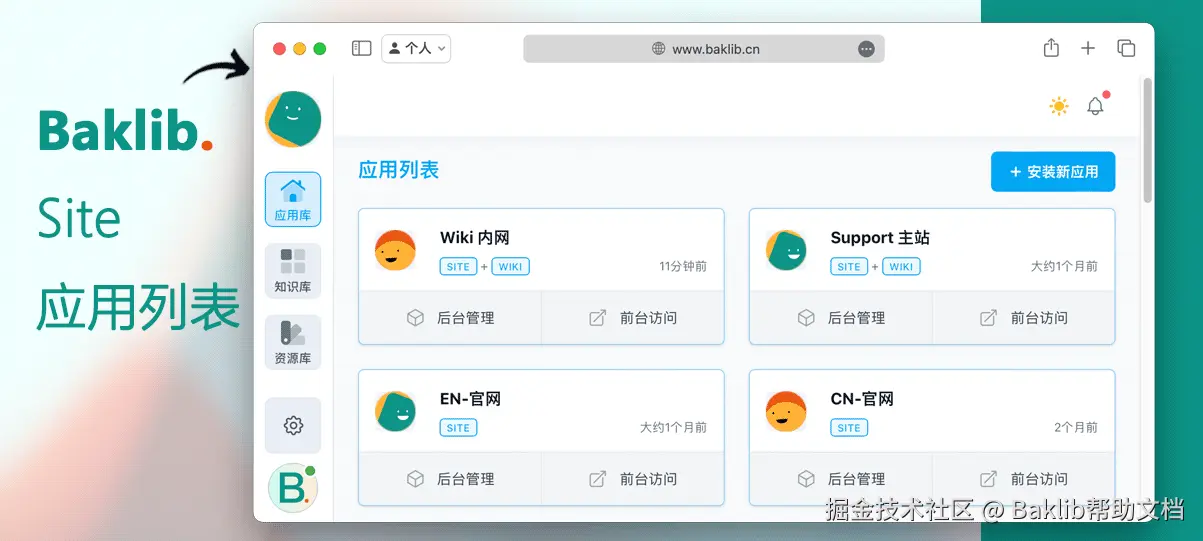Screen dimensions: 1203x541
Task: Click the 应用列表 page heading
Action: click(x=399, y=170)
